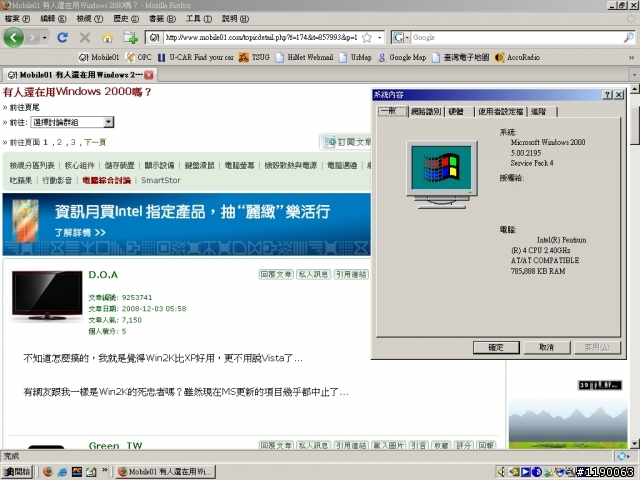The image size is (640, 480).
Task: Open the 工具 (T) menu
Action: 199,19
